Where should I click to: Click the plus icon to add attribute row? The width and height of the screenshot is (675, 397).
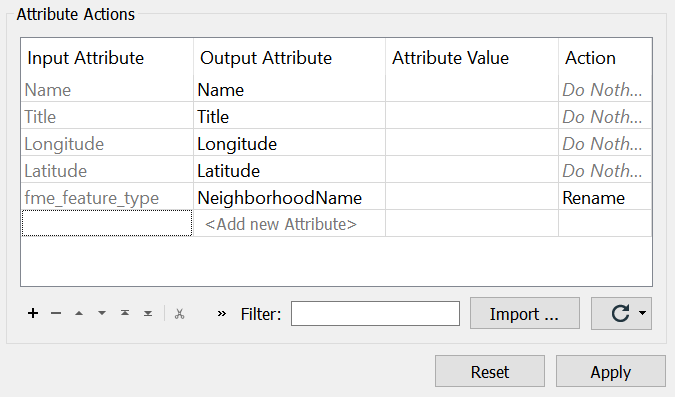click(33, 313)
